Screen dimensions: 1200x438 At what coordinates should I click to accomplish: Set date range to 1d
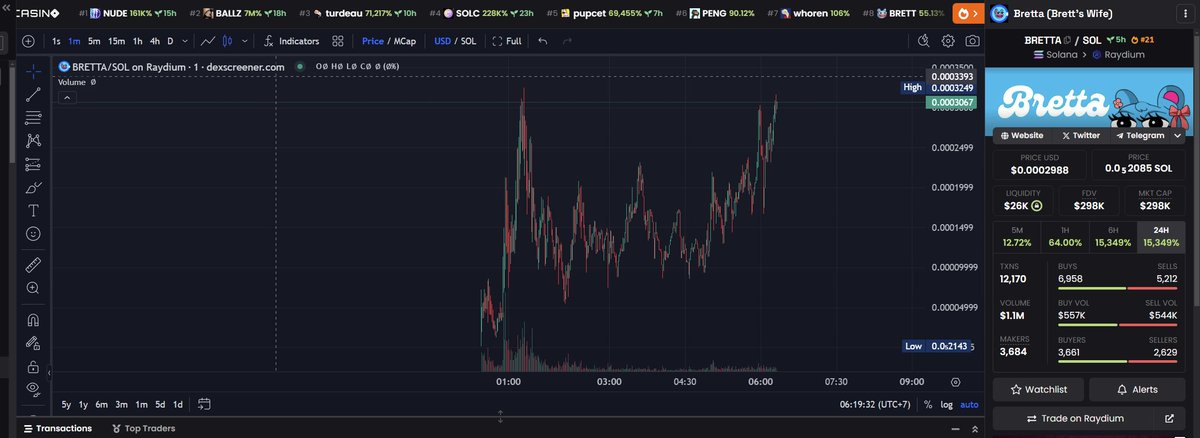coord(178,404)
